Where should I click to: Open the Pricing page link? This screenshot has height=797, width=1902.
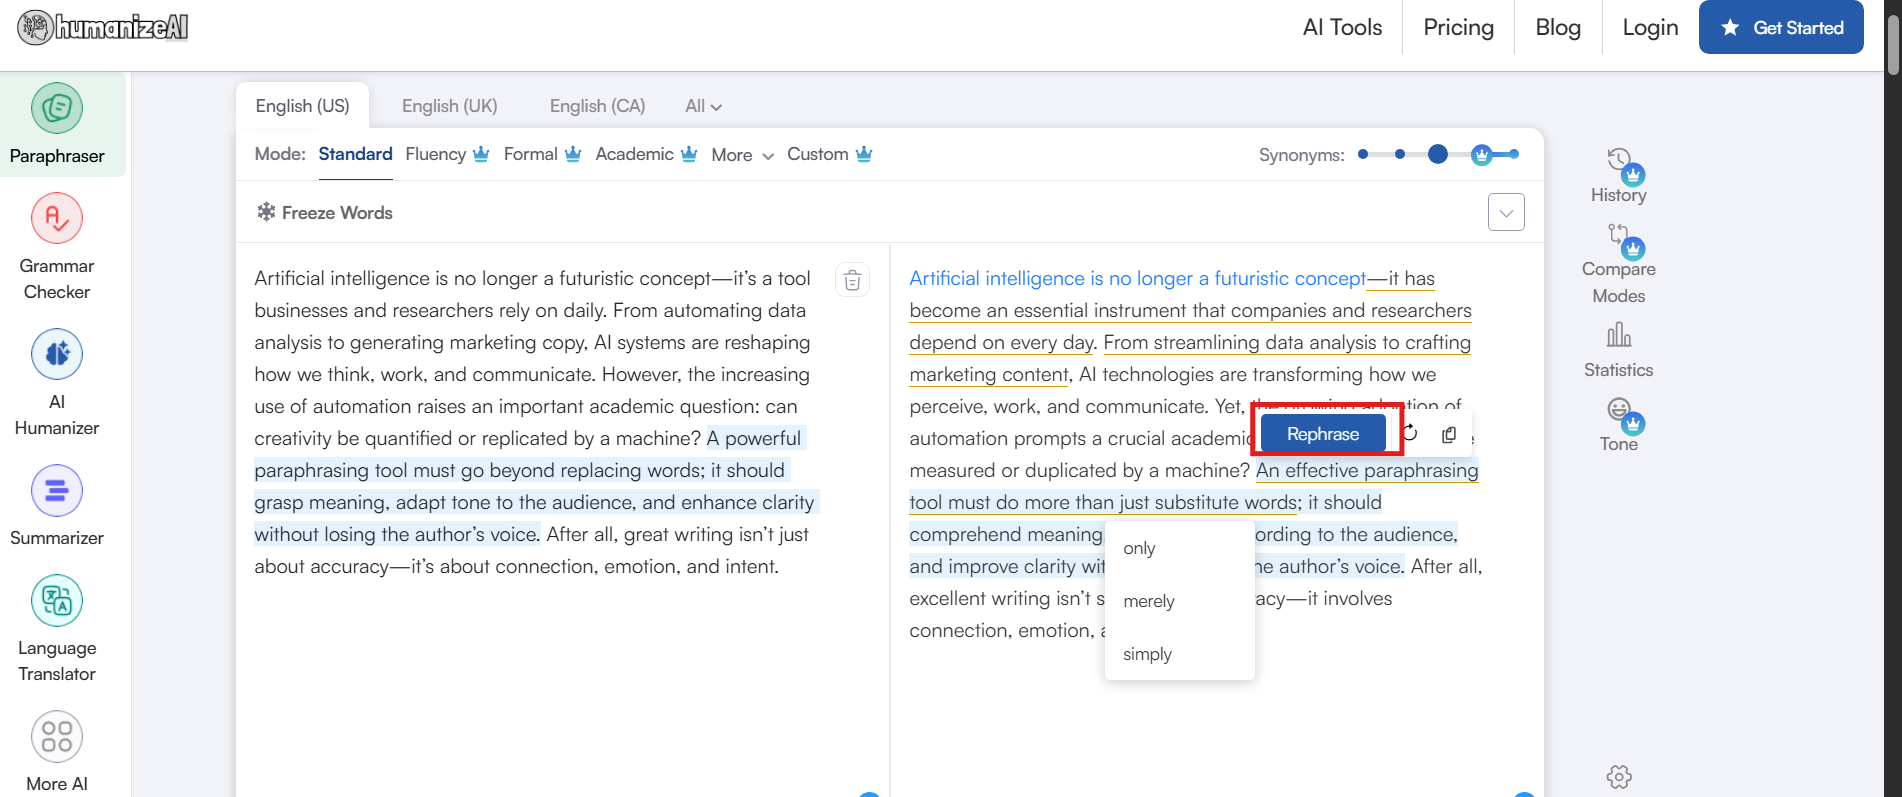point(1458,28)
